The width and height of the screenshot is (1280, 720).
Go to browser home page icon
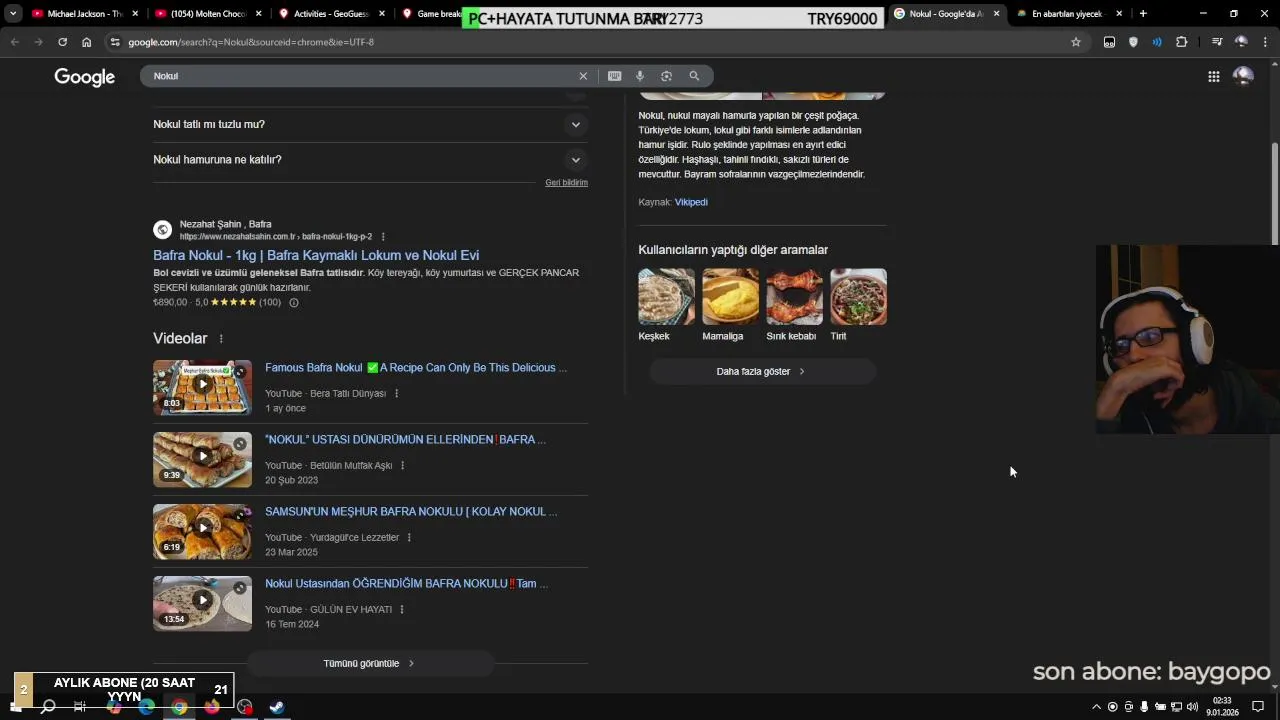coord(86,42)
